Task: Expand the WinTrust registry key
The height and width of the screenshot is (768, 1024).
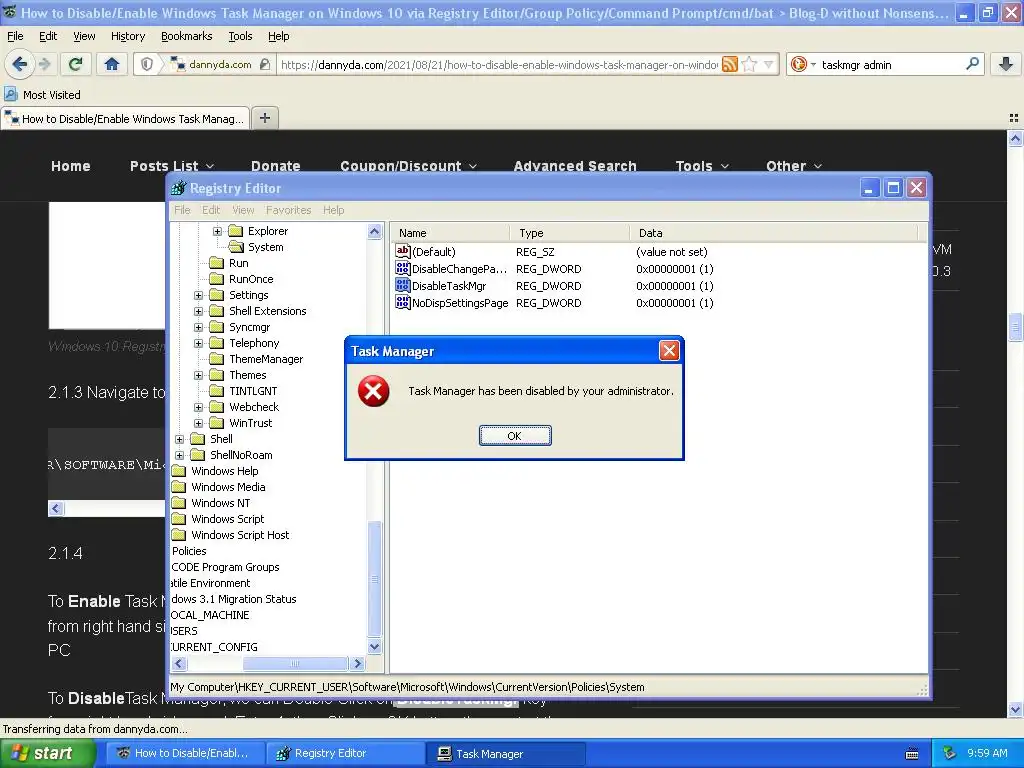Action: 199,423
